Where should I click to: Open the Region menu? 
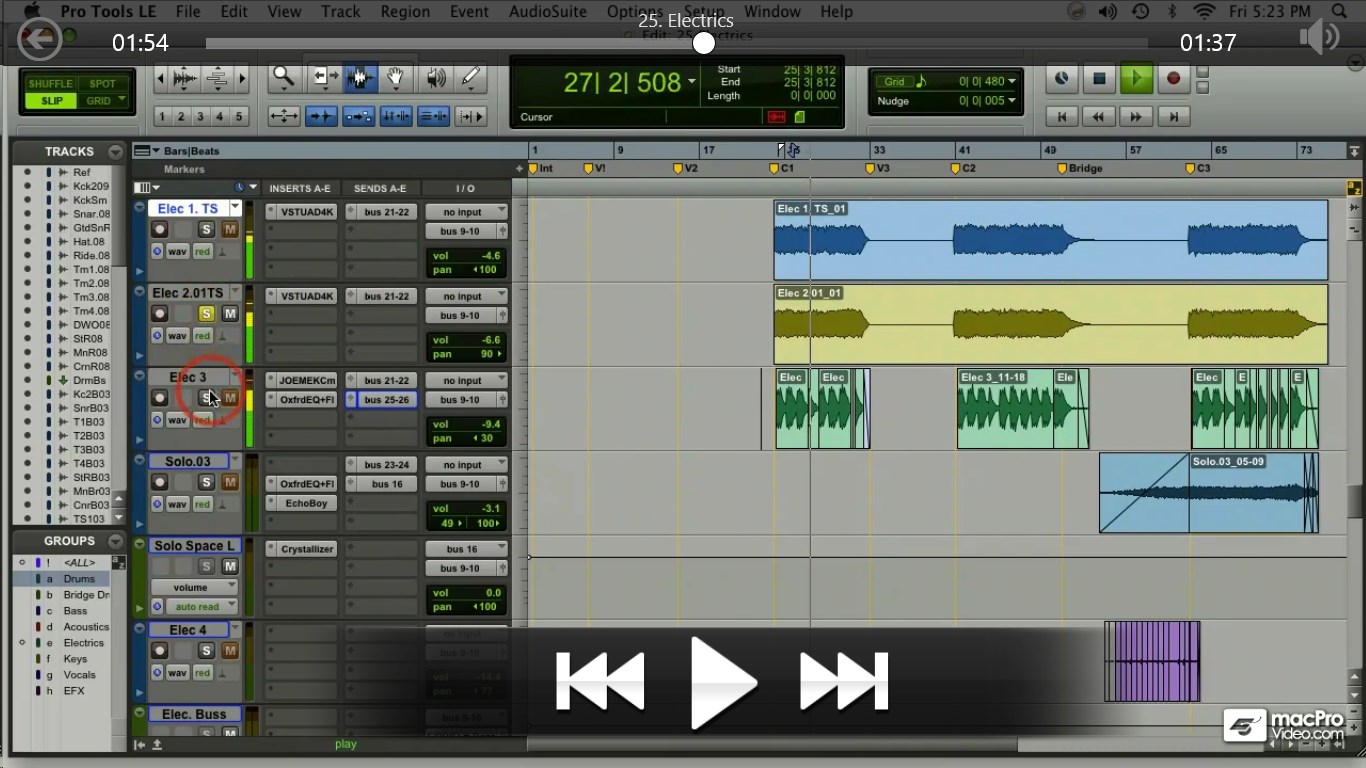pos(405,12)
